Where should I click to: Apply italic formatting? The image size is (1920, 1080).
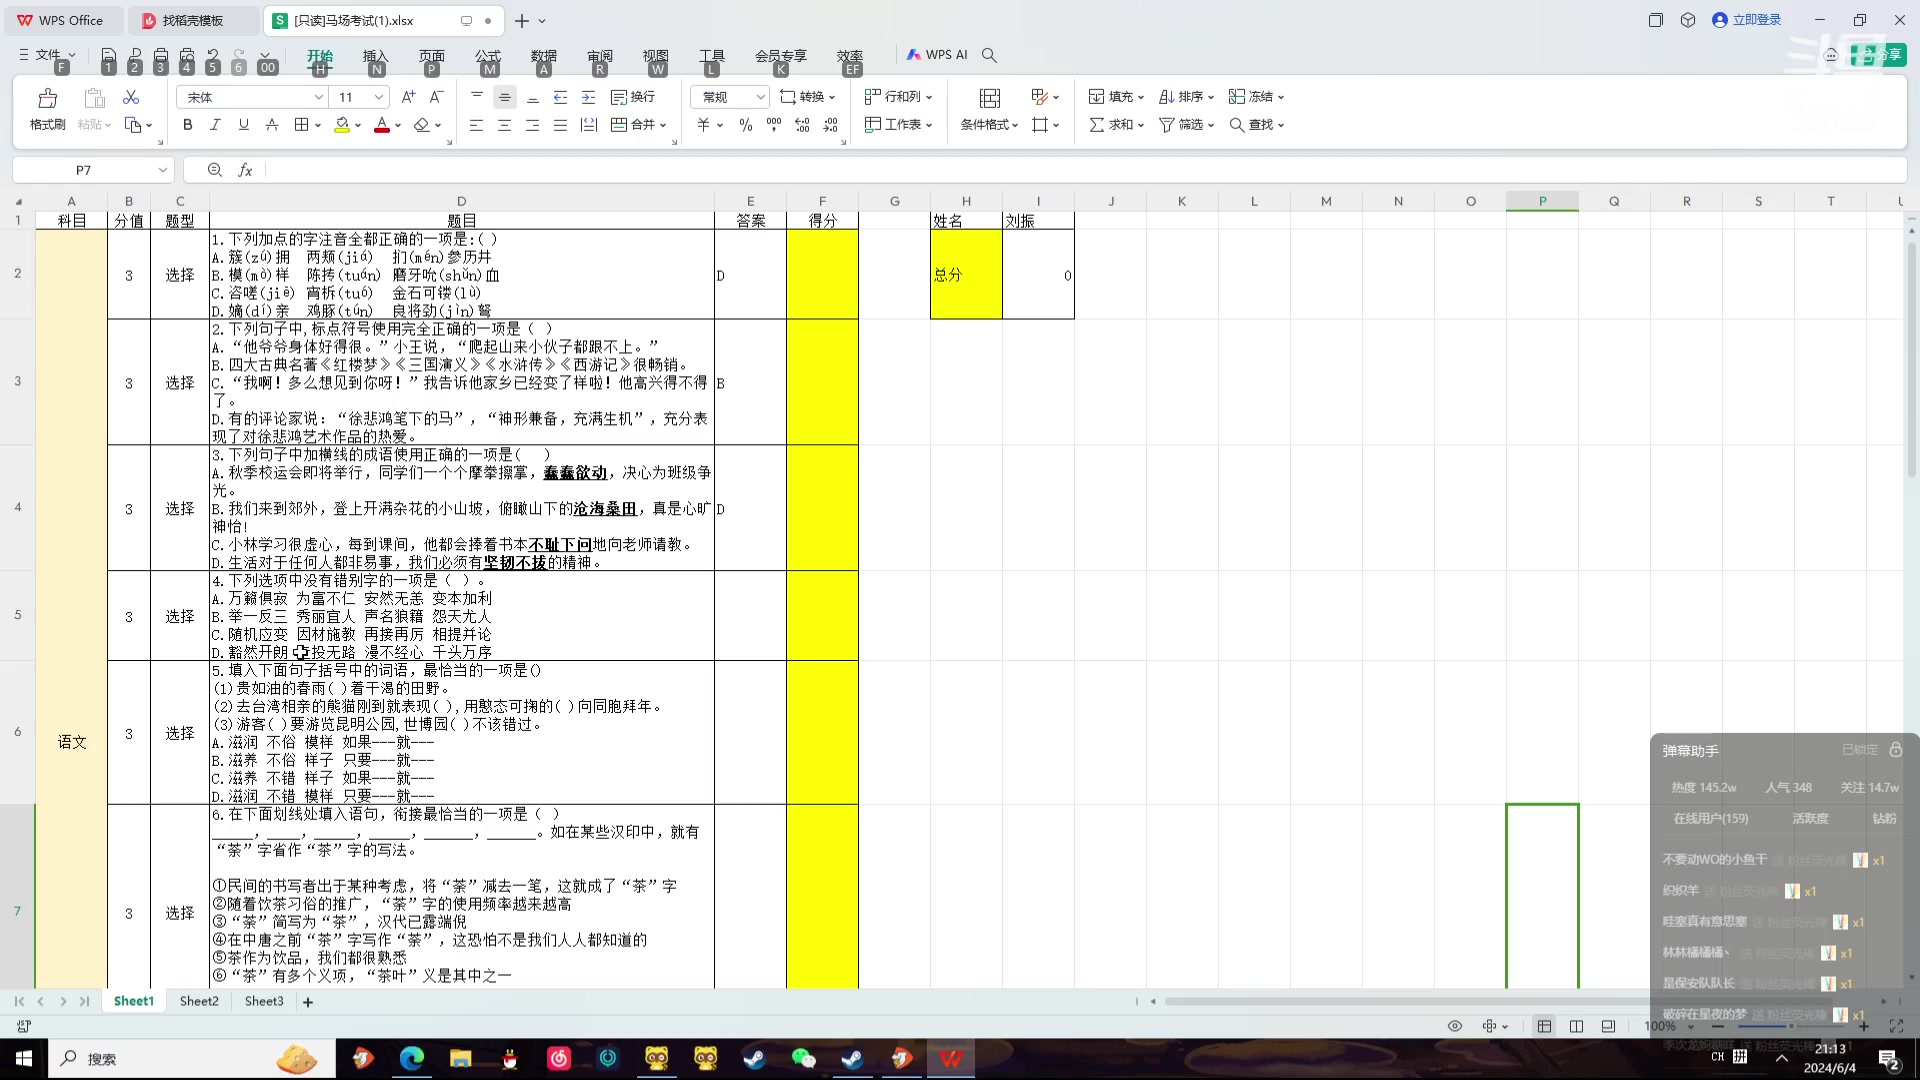pyautogui.click(x=214, y=124)
